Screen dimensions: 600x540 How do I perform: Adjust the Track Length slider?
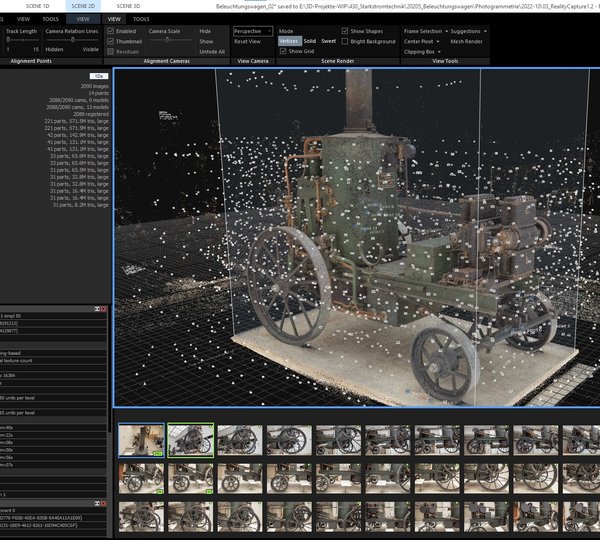tap(22, 40)
